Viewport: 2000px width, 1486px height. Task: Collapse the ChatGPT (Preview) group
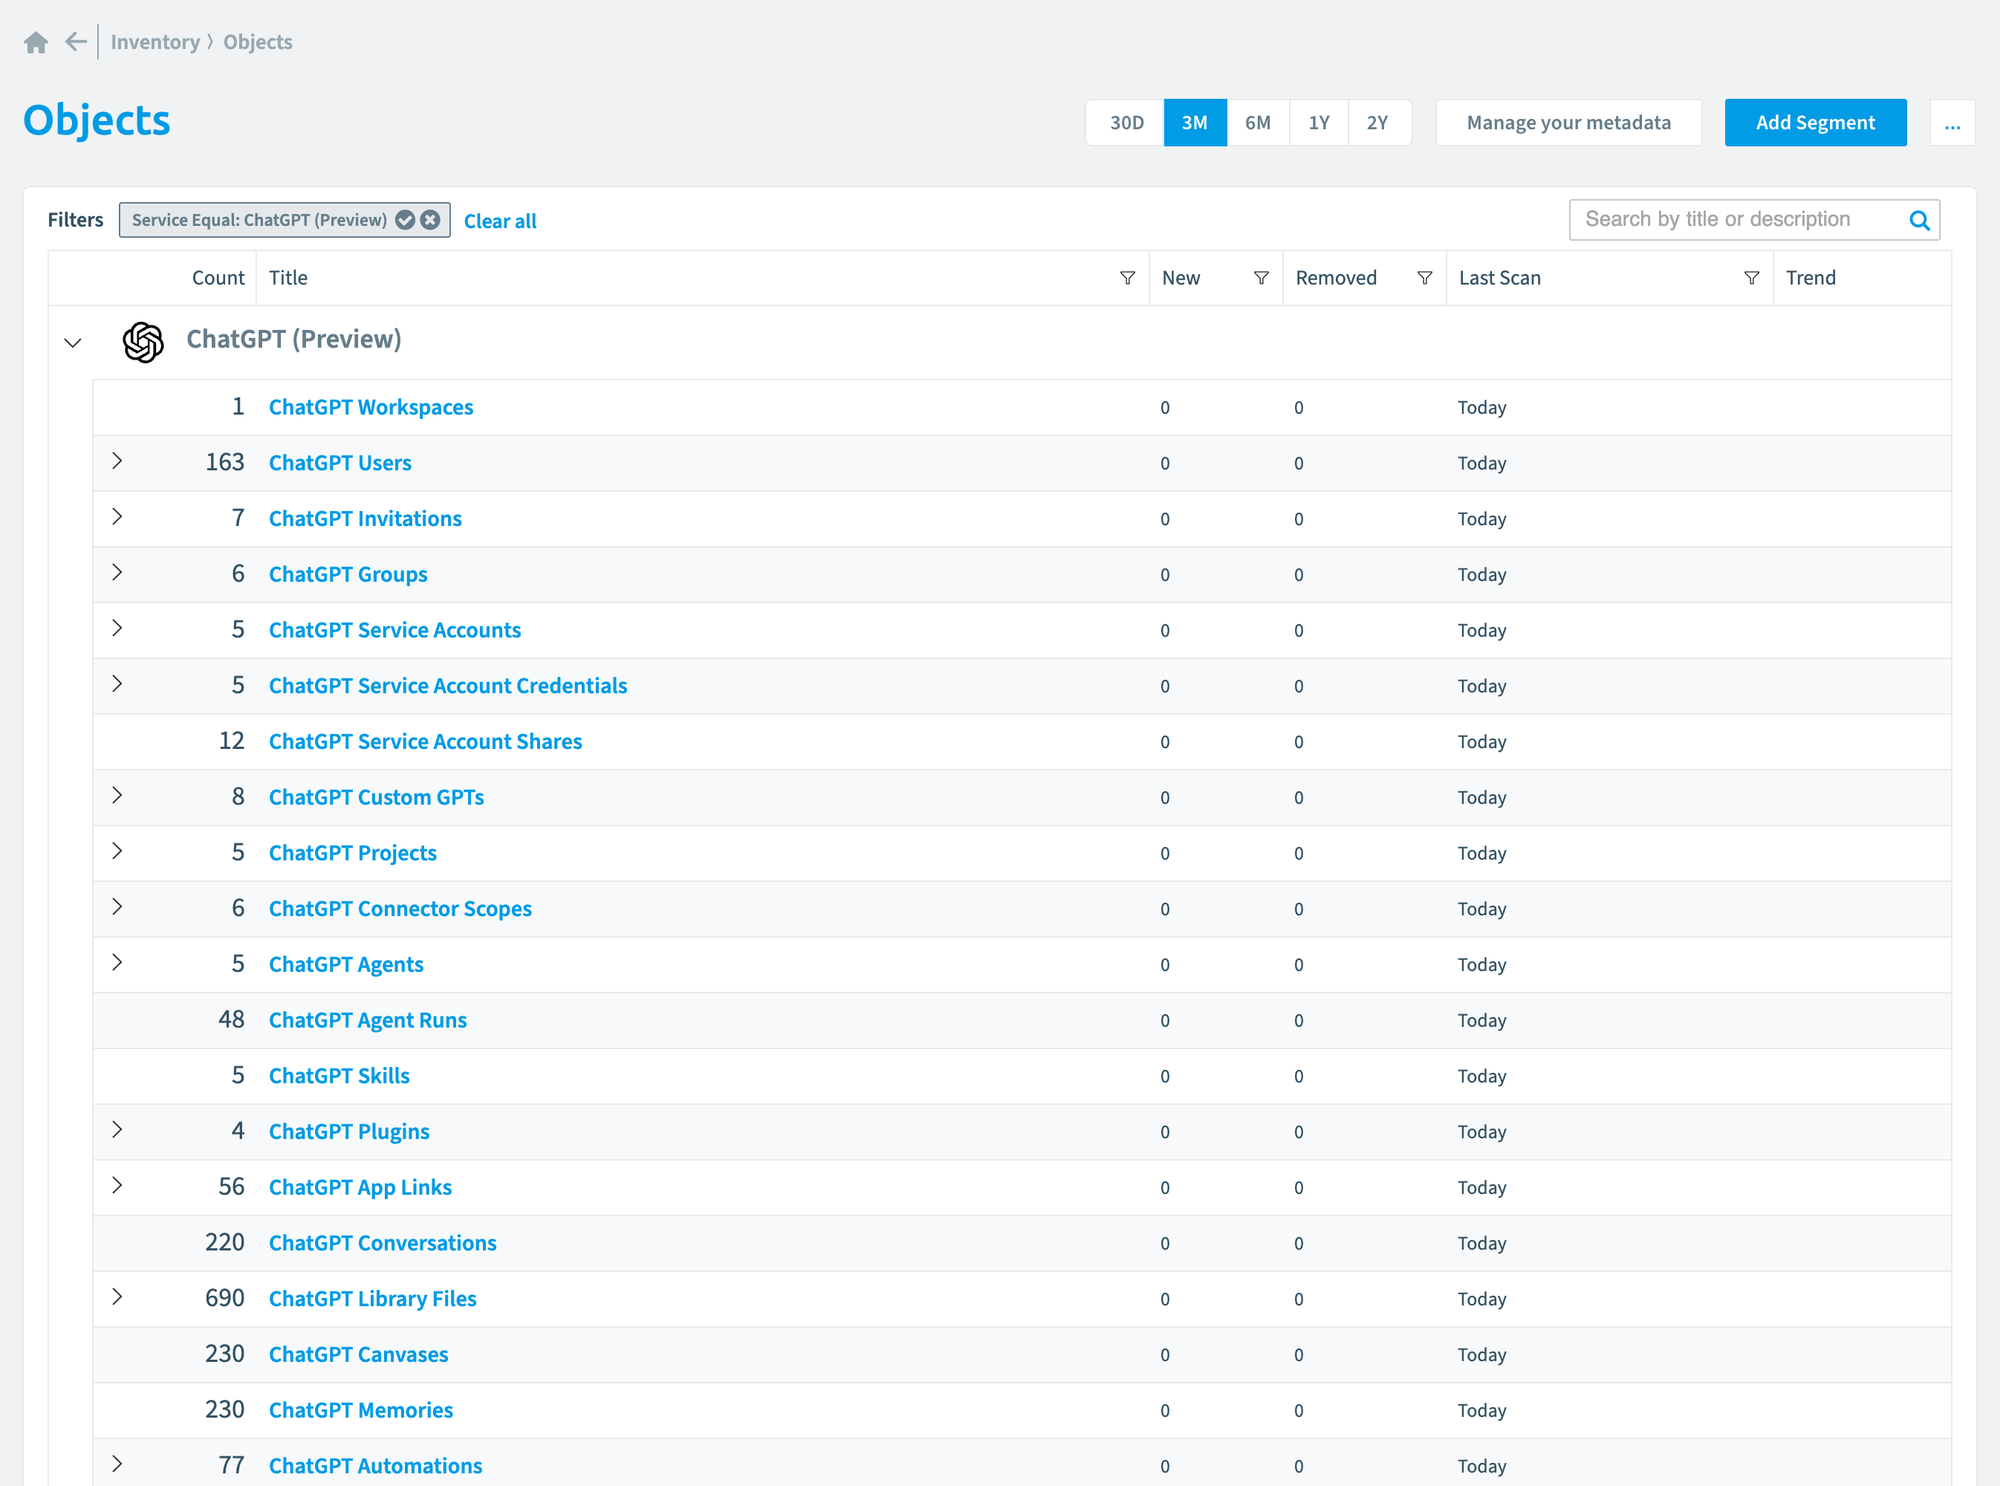[x=73, y=343]
